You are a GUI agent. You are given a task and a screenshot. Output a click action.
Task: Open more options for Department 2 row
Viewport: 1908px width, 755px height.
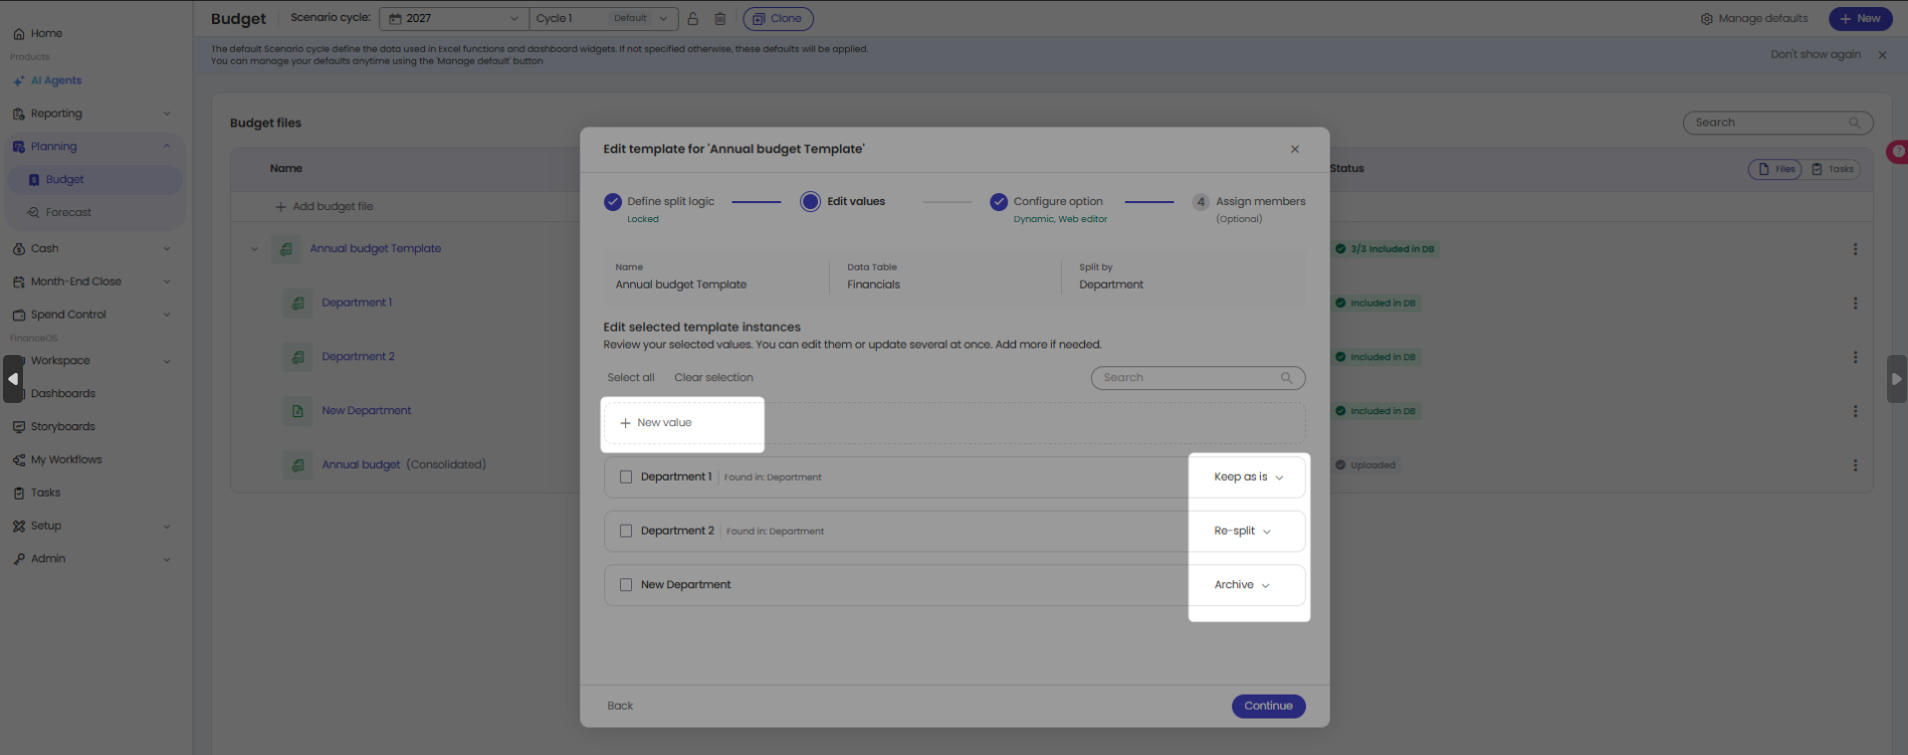pyautogui.click(x=1855, y=357)
